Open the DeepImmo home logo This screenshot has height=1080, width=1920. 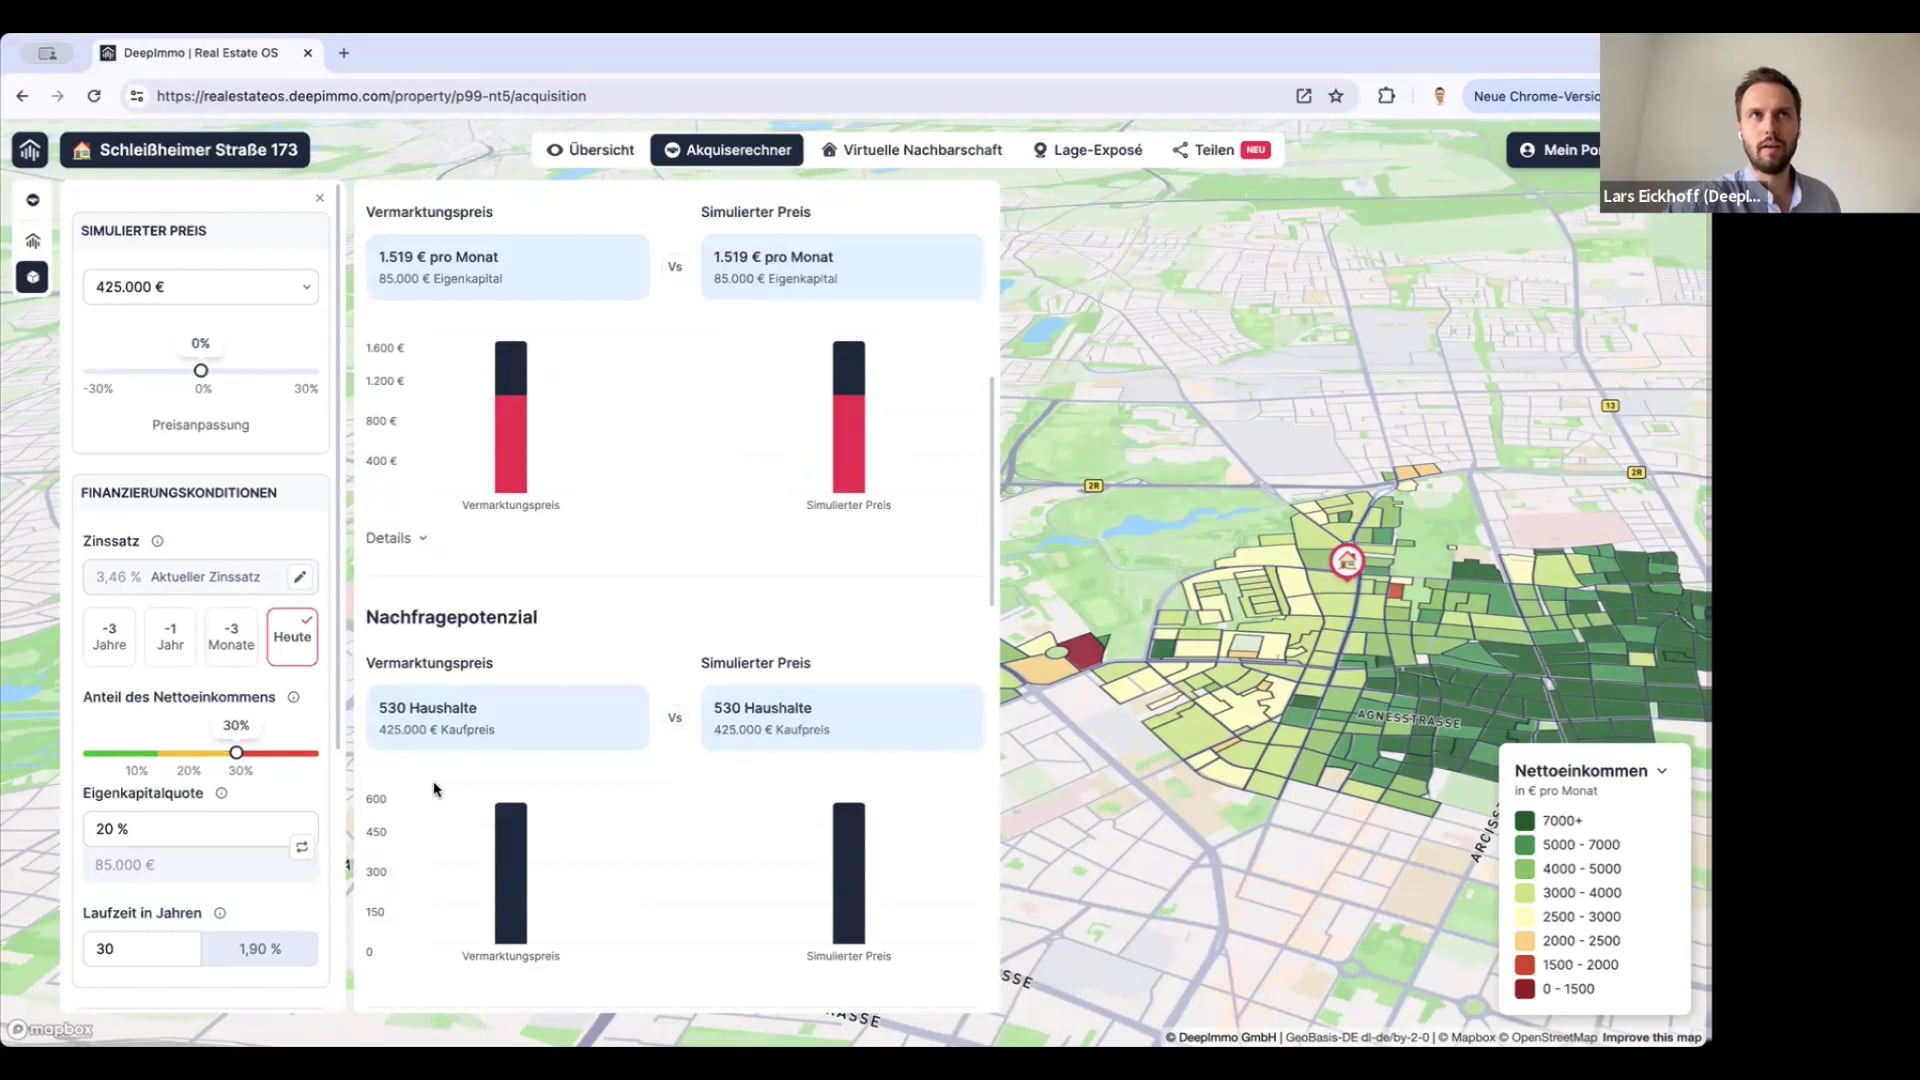point(30,150)
